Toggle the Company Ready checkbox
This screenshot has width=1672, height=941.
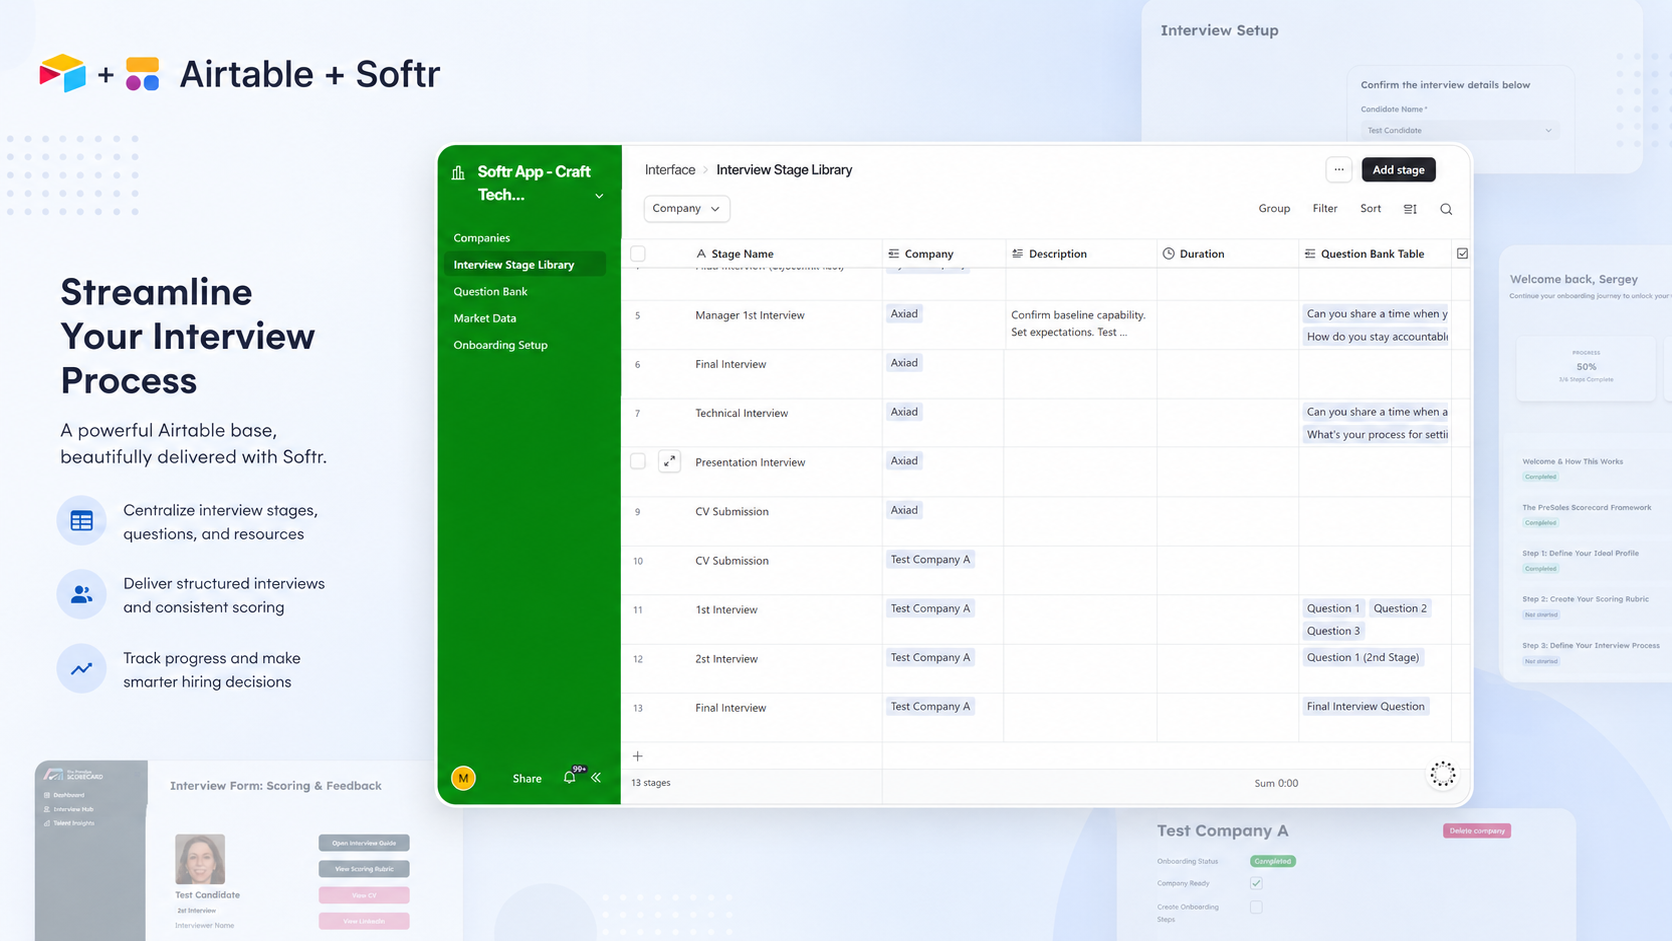1256,883
